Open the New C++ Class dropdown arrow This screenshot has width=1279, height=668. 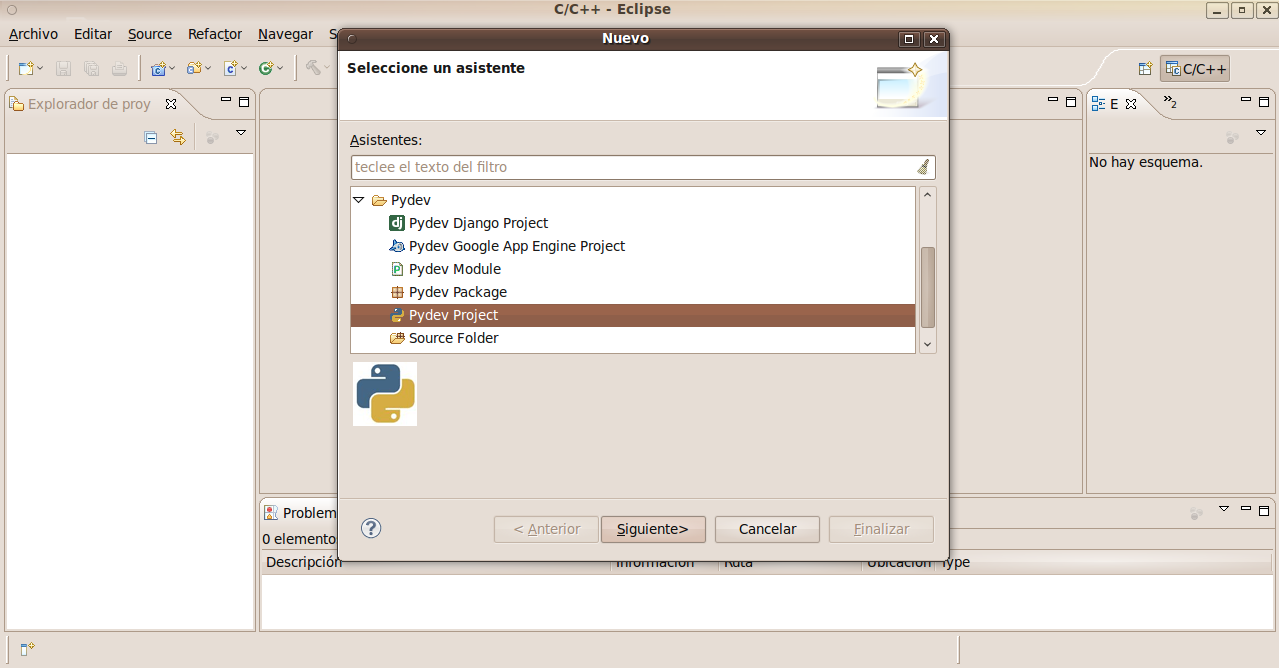280,69
